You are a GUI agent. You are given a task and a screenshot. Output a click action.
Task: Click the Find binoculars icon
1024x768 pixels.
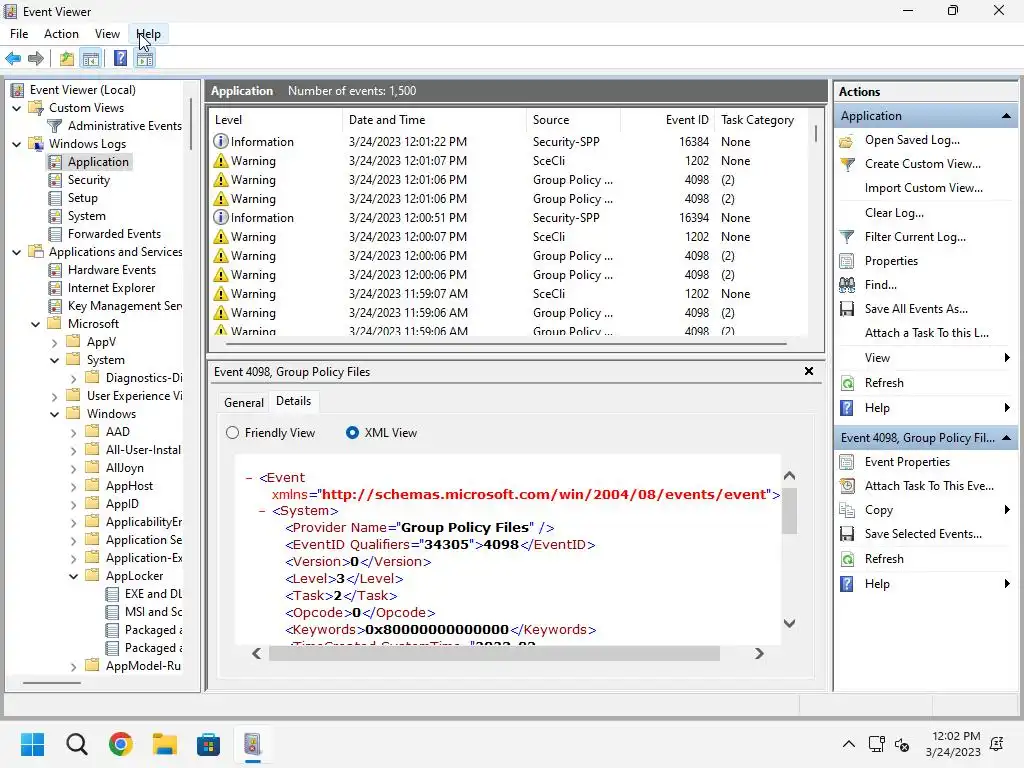[846, 285]
